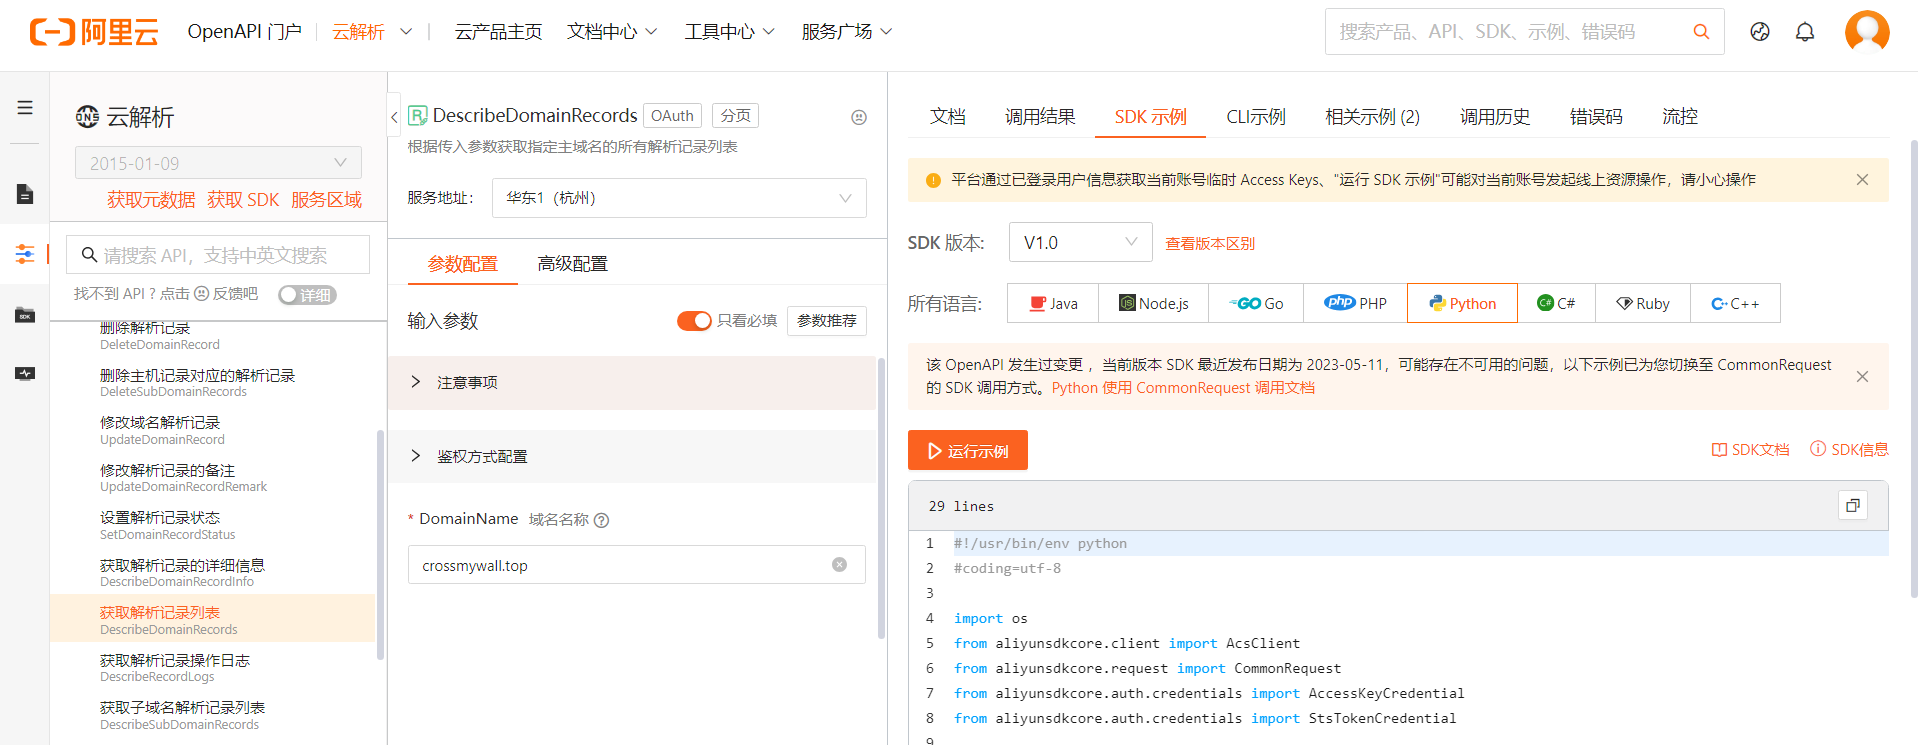
Task: Open the notifications bell
Action: coord(1805,32)
